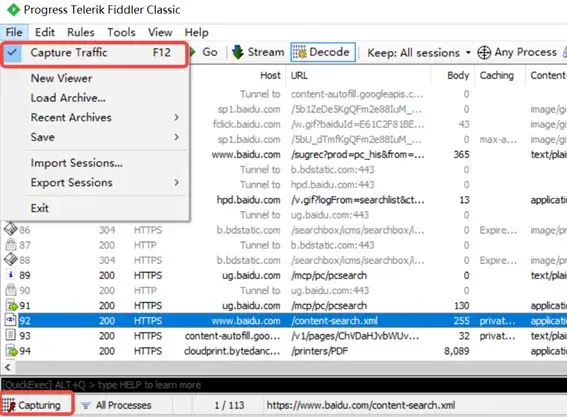The height and width of the screenshot is (417, 567).
Task: Open the View menu
Action: point(160,32)
